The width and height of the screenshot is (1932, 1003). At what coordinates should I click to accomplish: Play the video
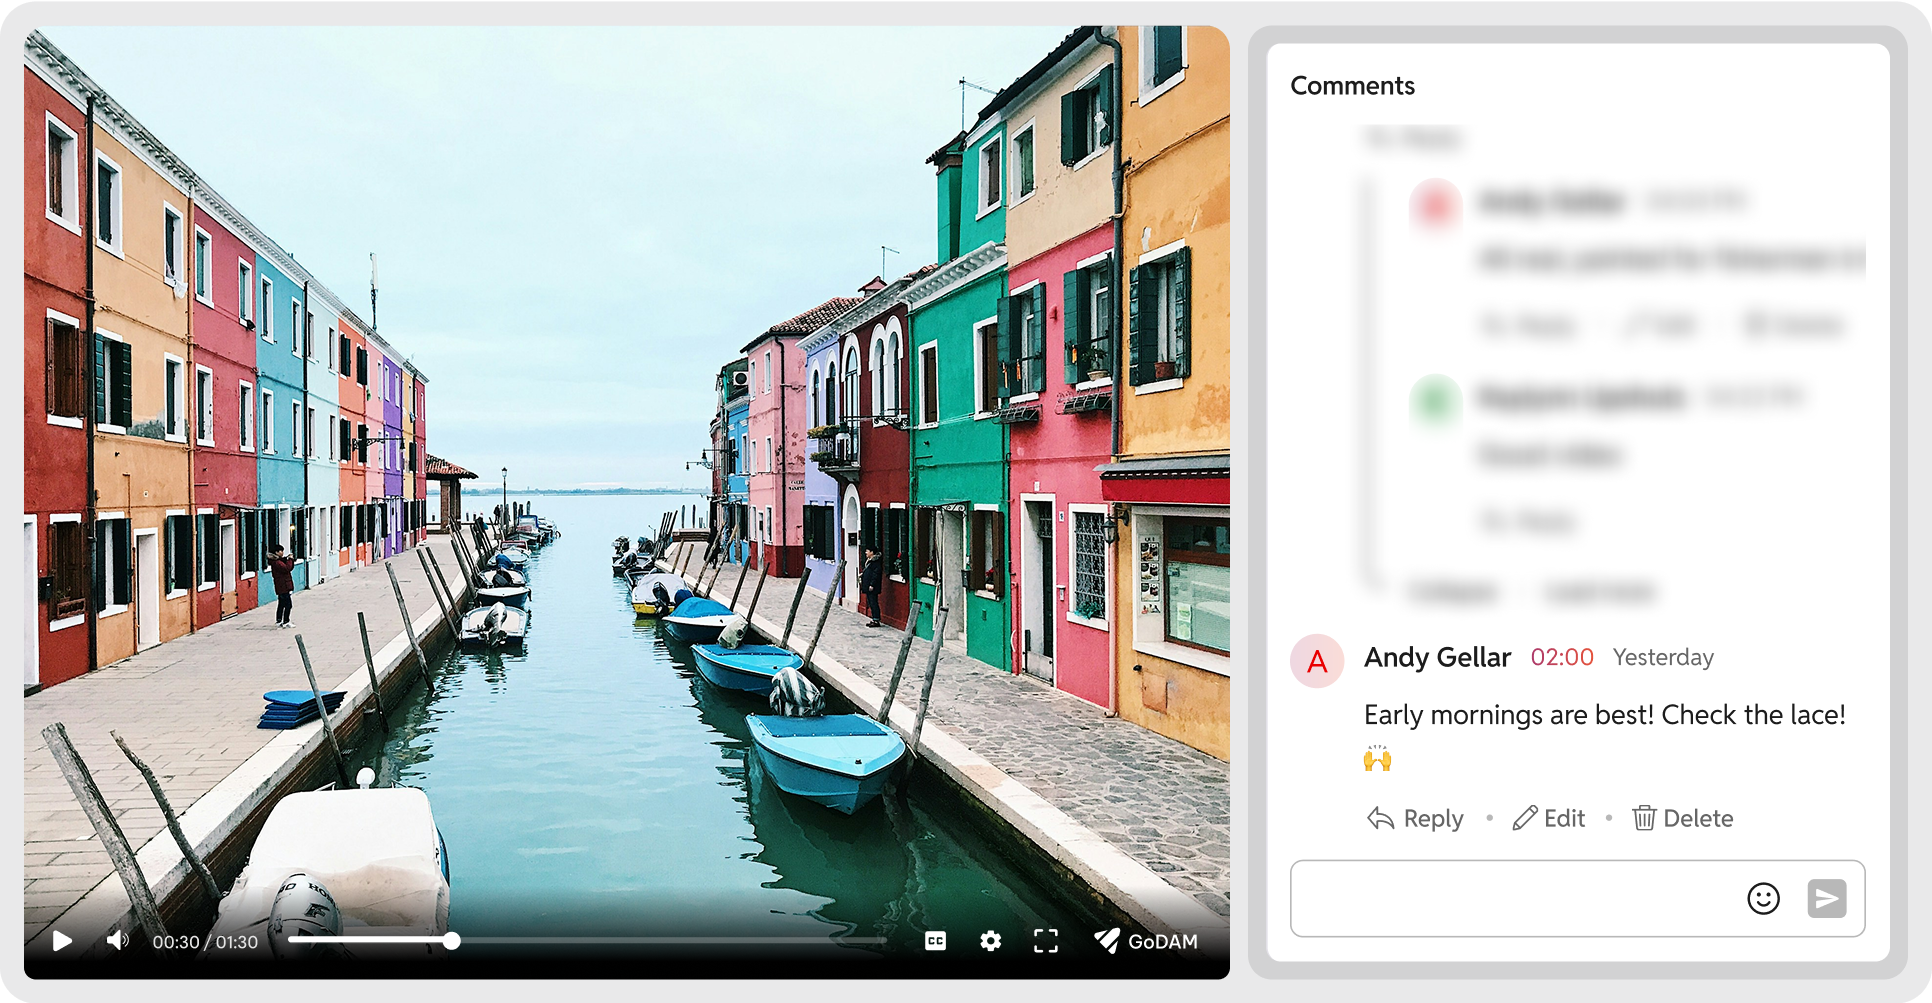[62, 941]
